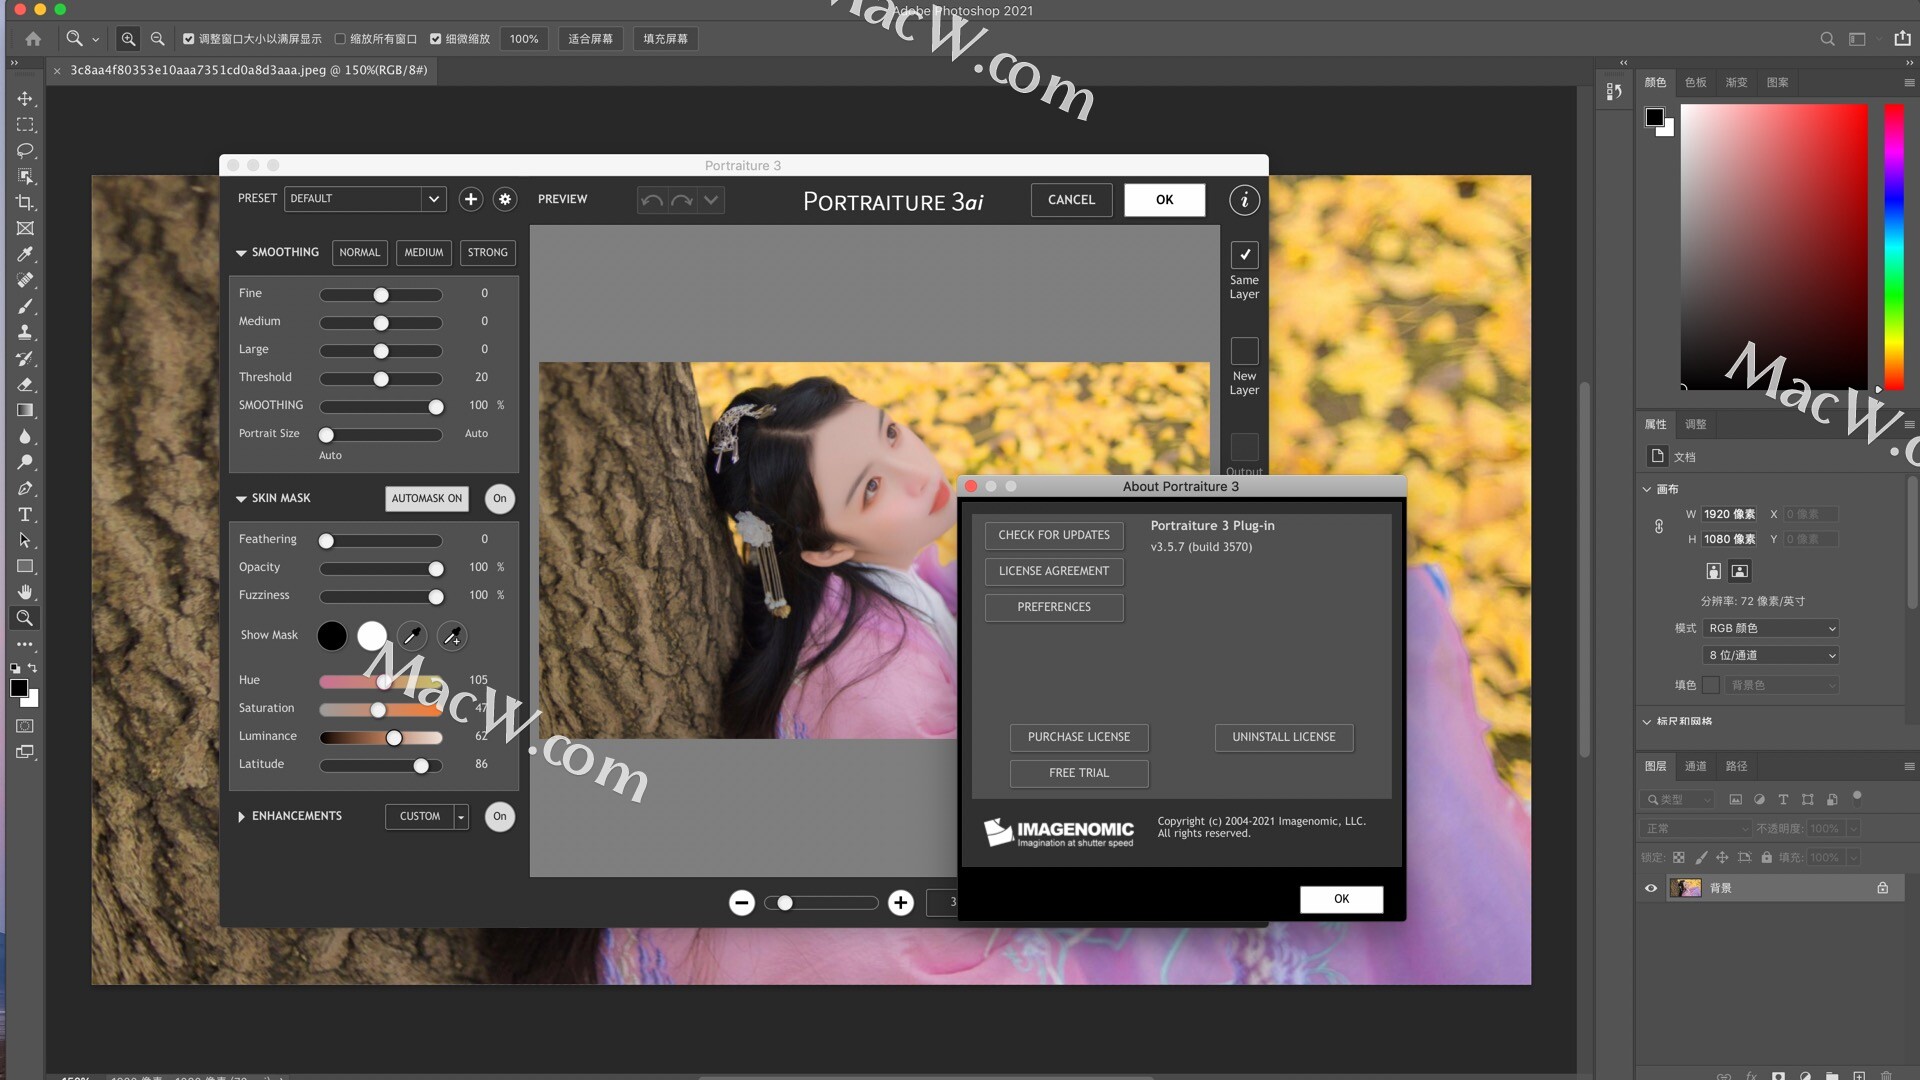Drag the Threshold smoothing slider

pyautogui.click(x=381, y=378)
